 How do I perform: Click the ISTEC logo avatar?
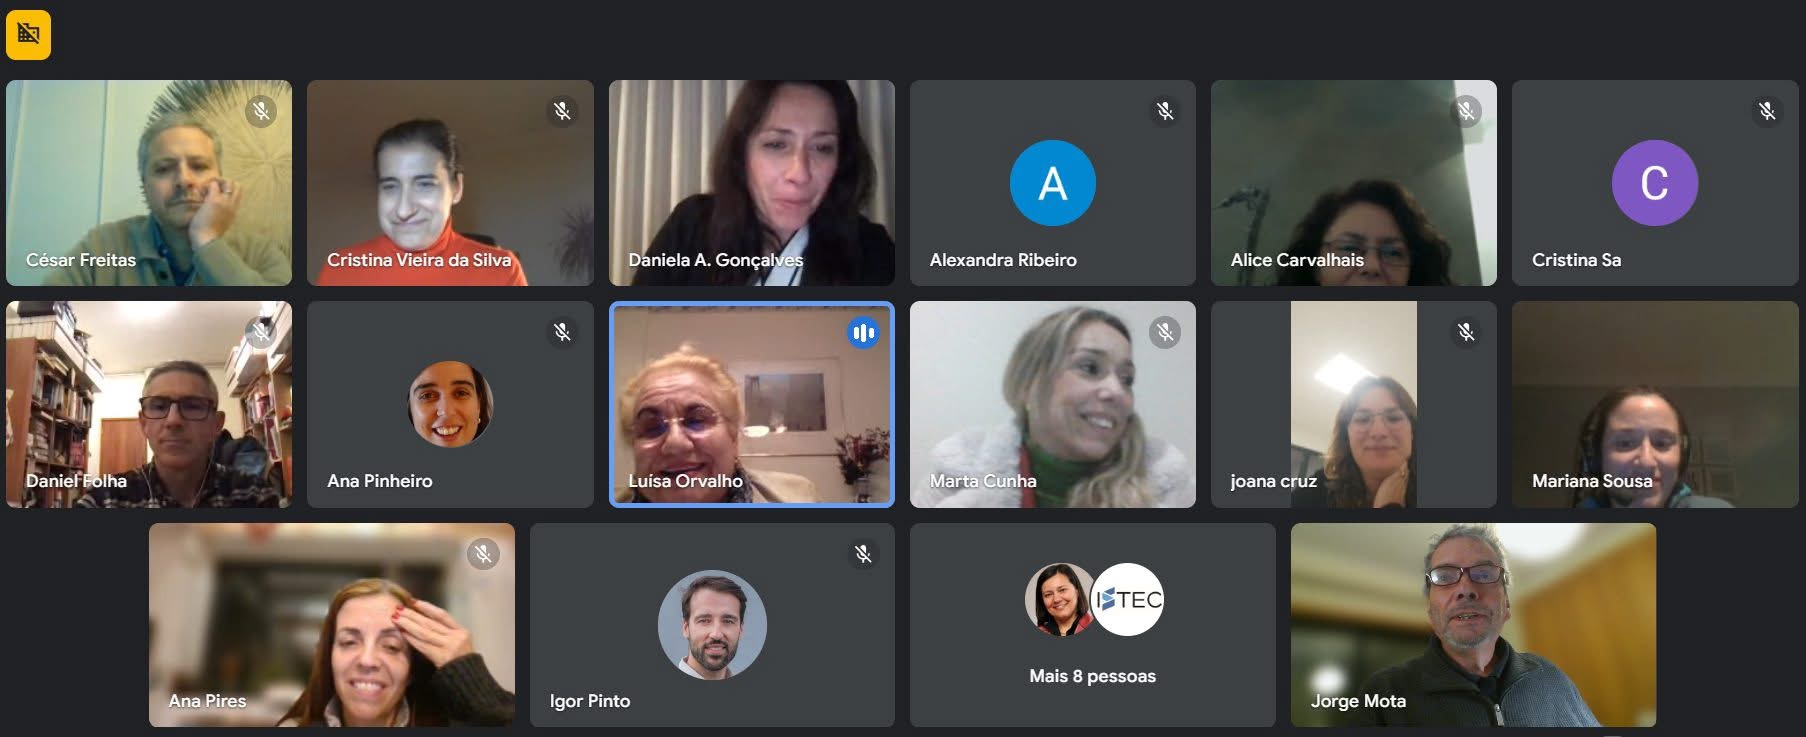[x=1127, y=599]
